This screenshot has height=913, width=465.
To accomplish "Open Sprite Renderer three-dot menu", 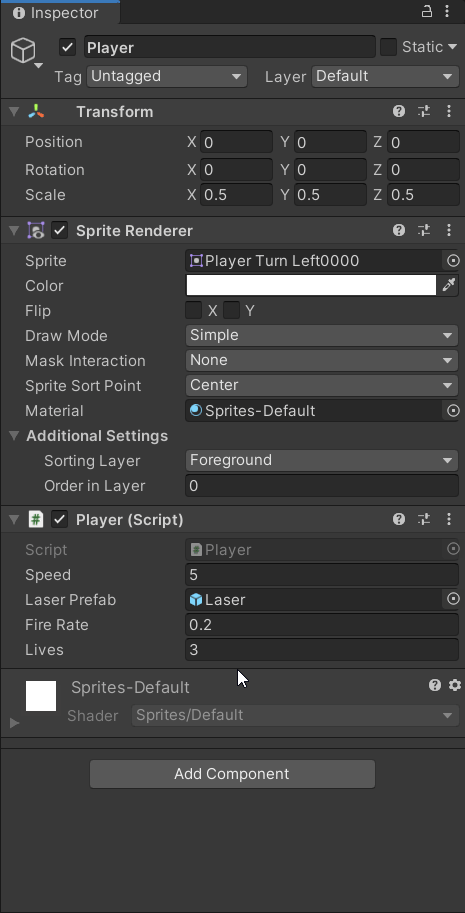I will point(449,230).
